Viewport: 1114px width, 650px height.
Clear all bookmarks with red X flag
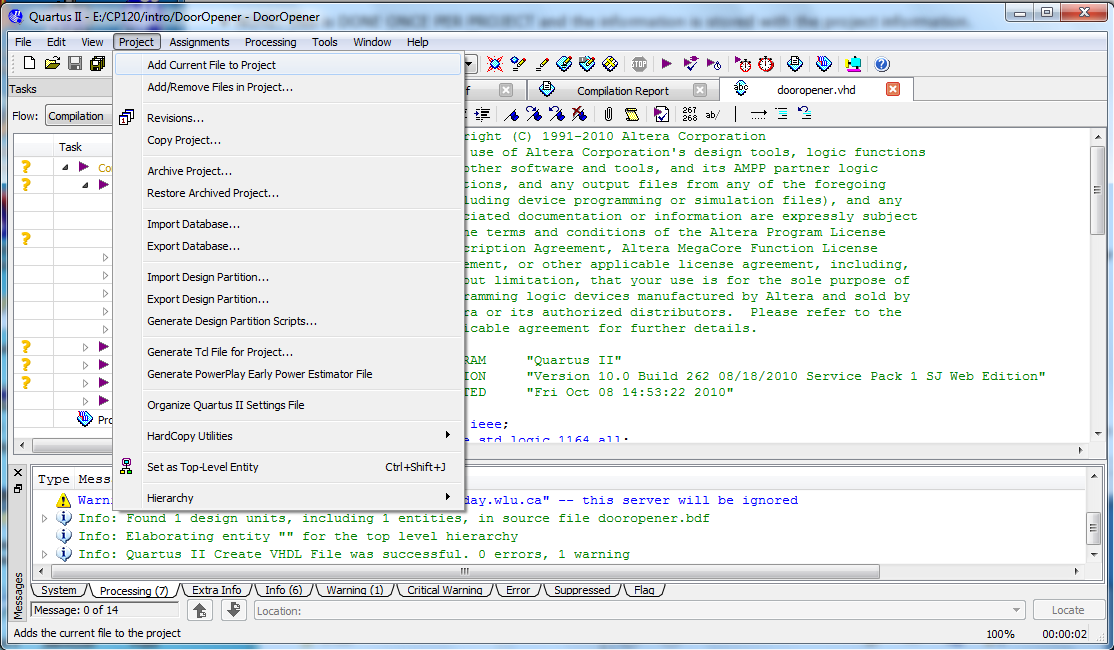[x=579, y=114]
